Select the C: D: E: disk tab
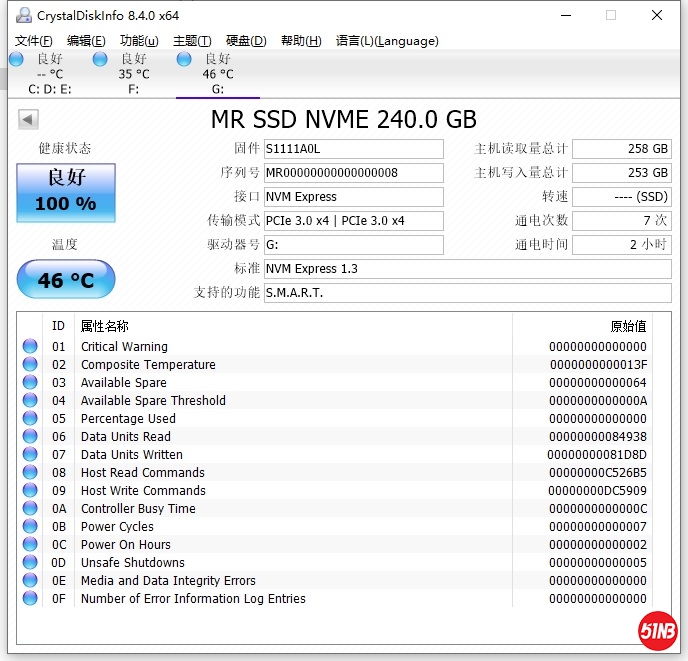Viewport: 688px width, 661px height. click(x=48, y=74)
